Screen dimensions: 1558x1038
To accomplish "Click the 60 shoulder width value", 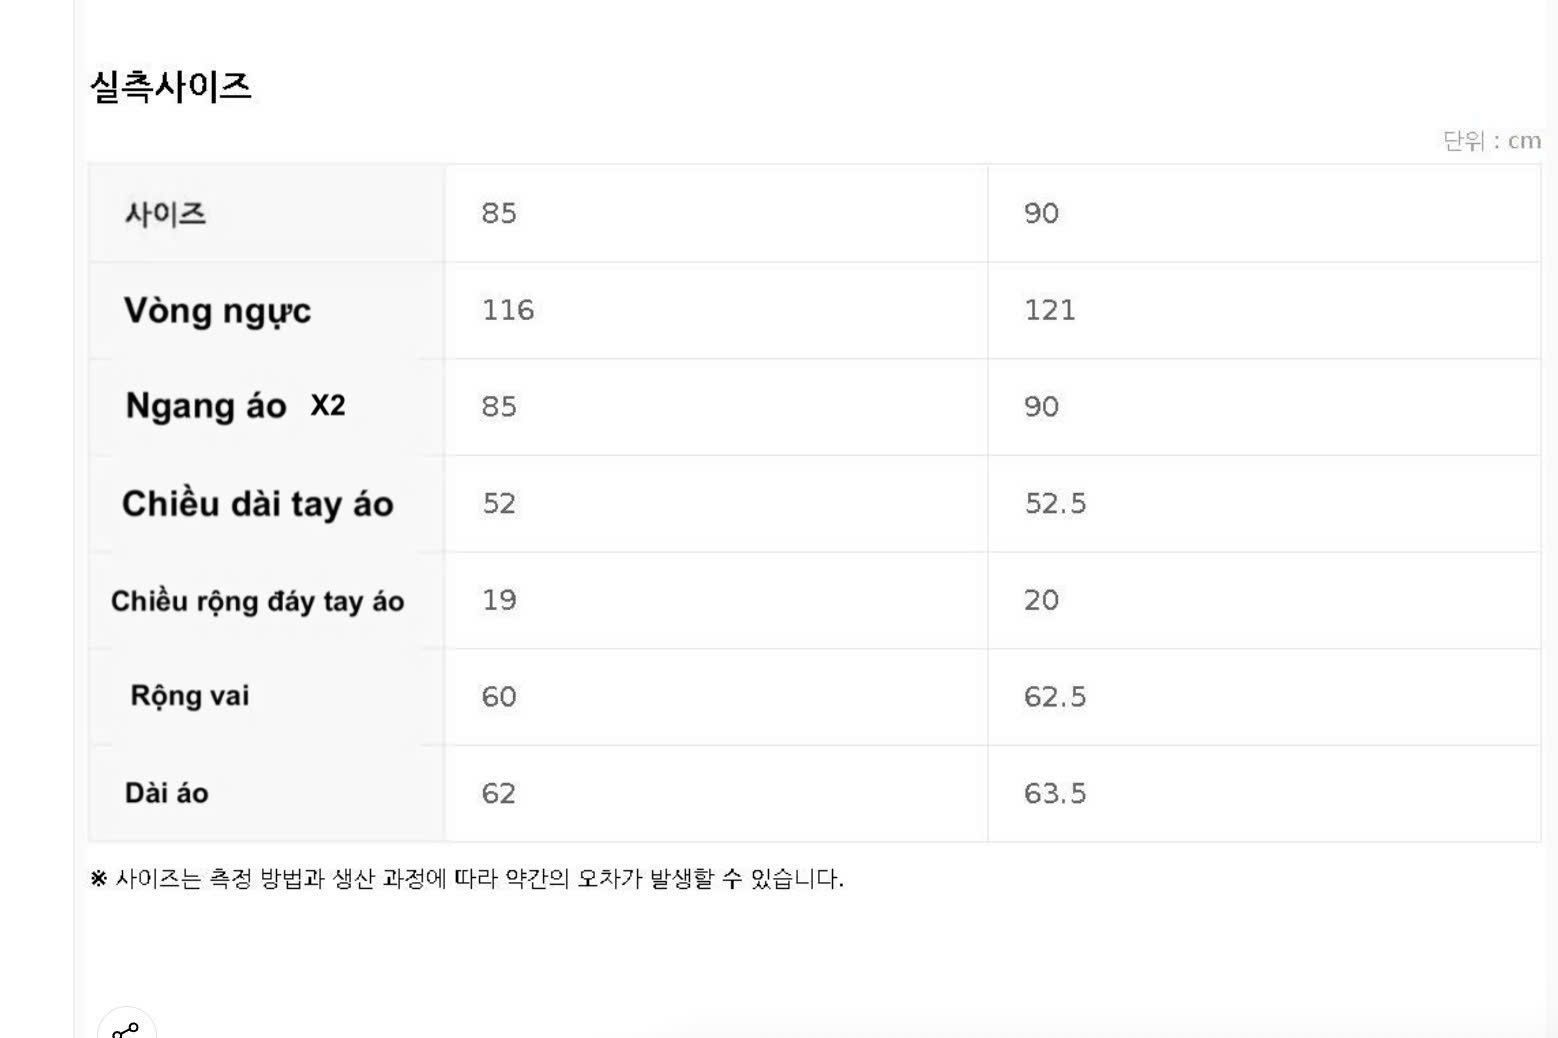I will click(x=499, y=696).
